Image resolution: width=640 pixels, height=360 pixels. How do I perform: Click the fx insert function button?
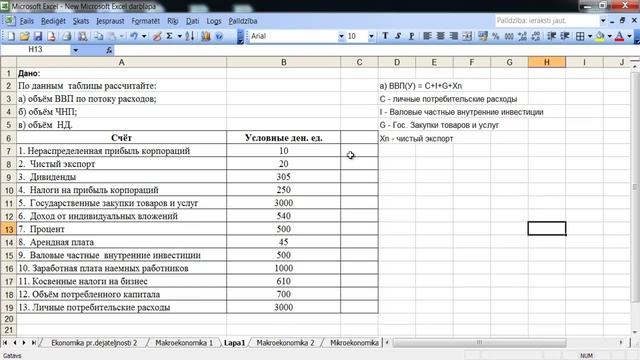(109, 50)
